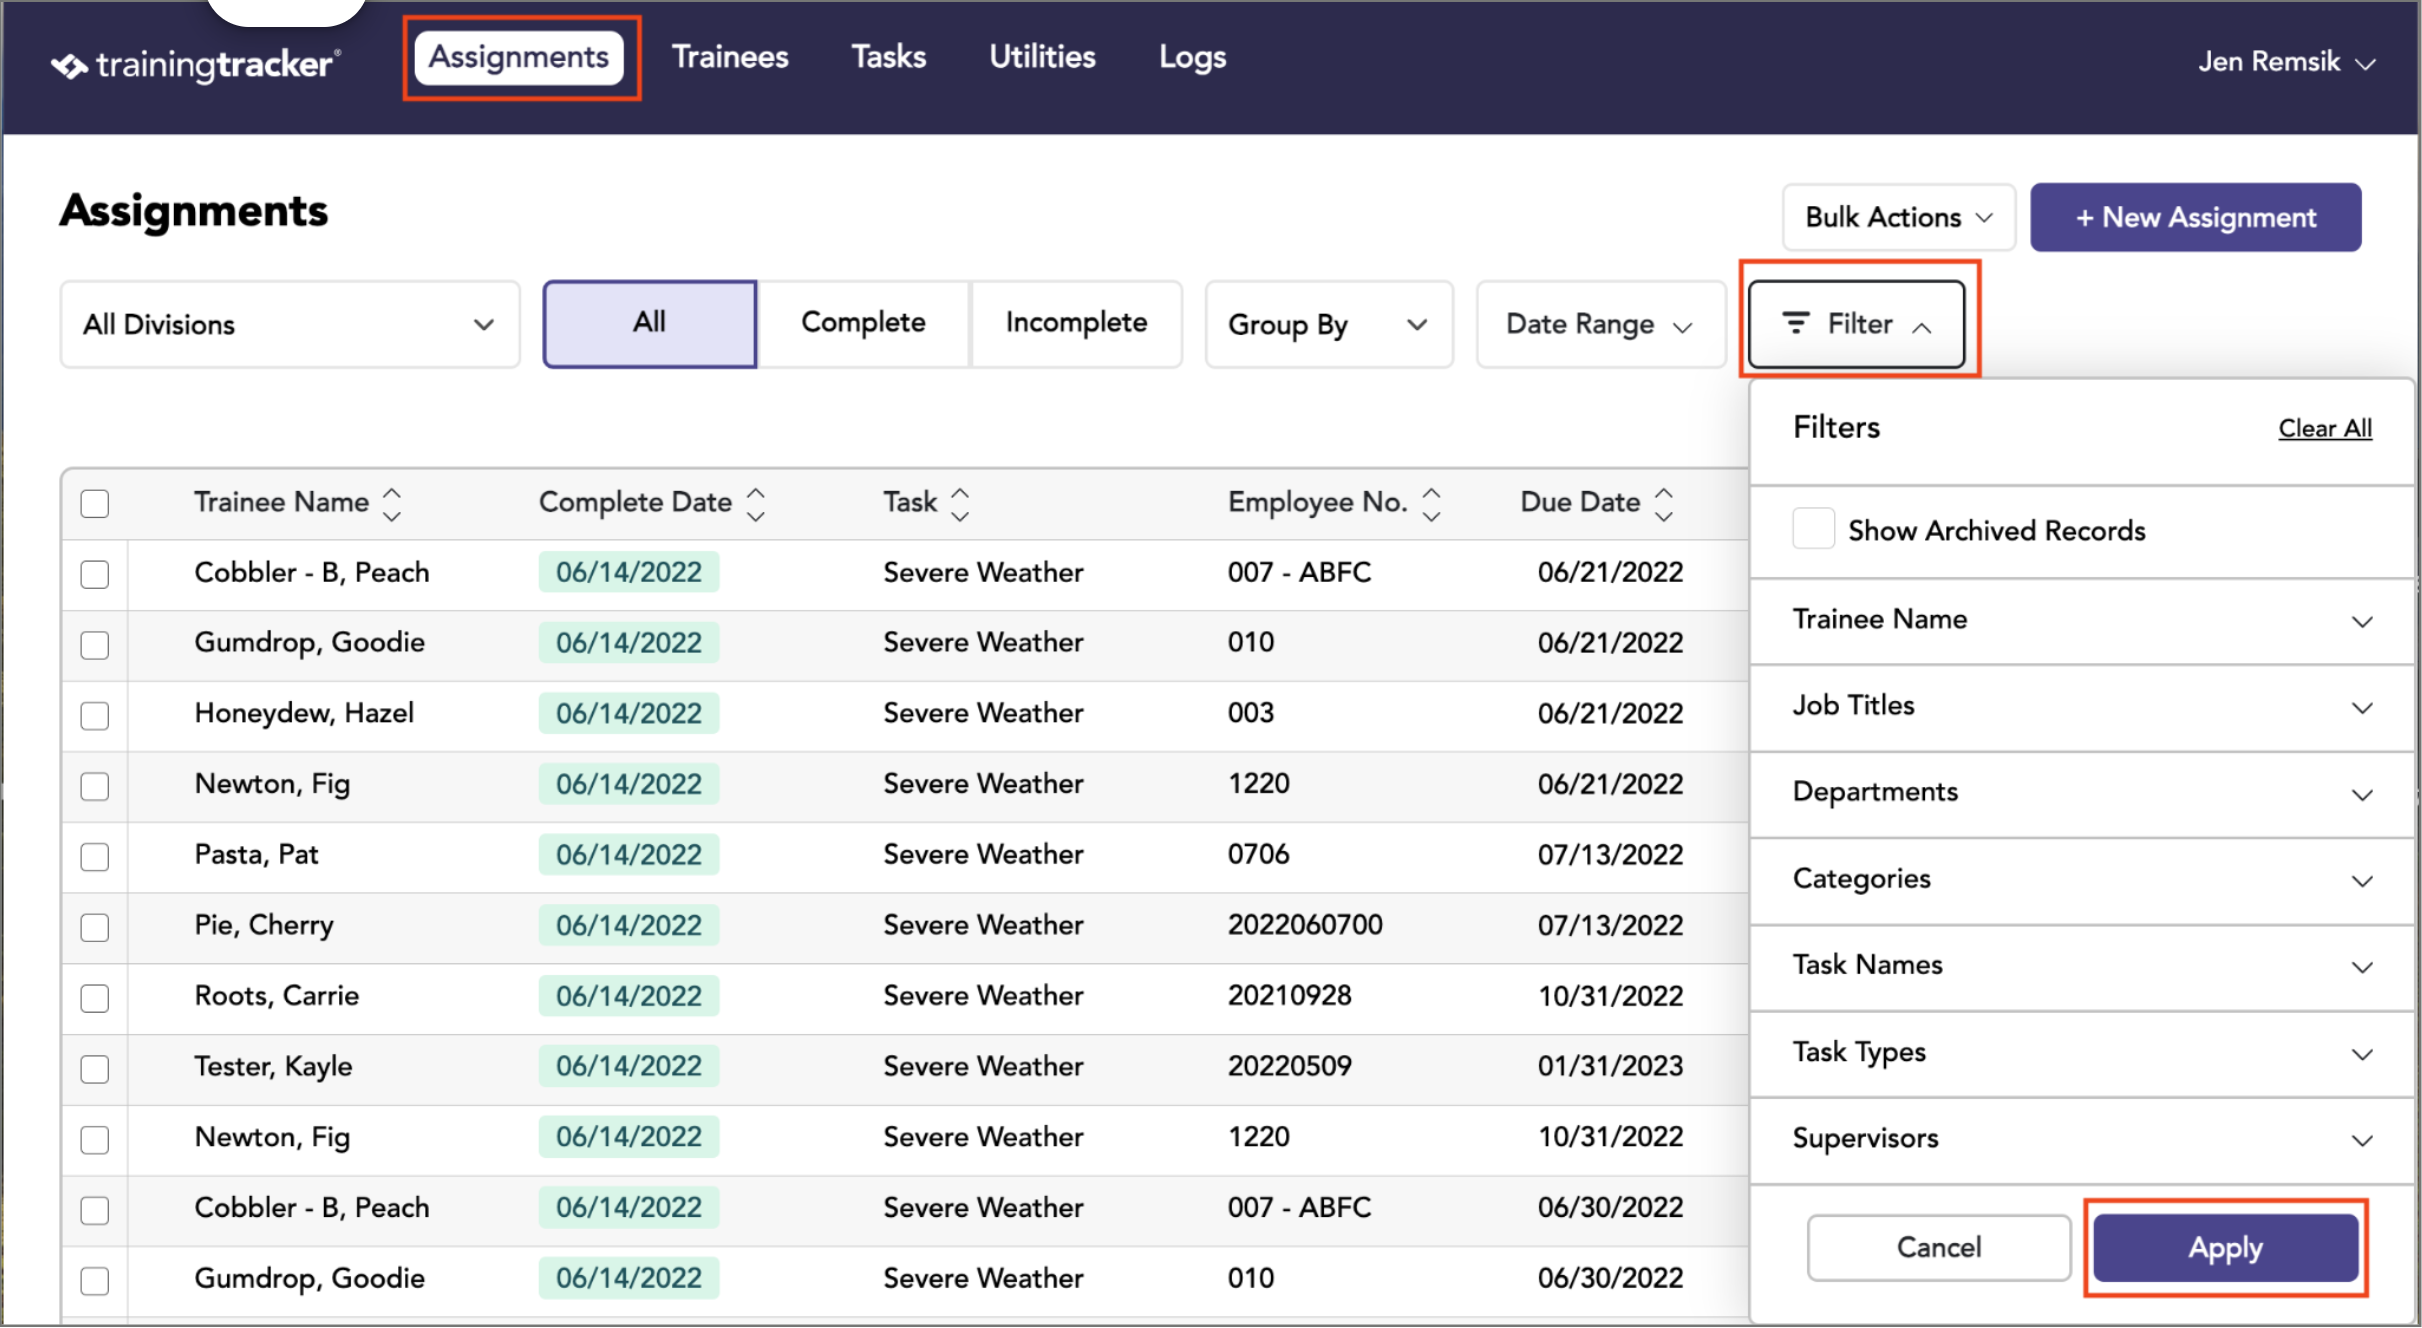Click the trainingtracker logo icon

pos(69,66)
